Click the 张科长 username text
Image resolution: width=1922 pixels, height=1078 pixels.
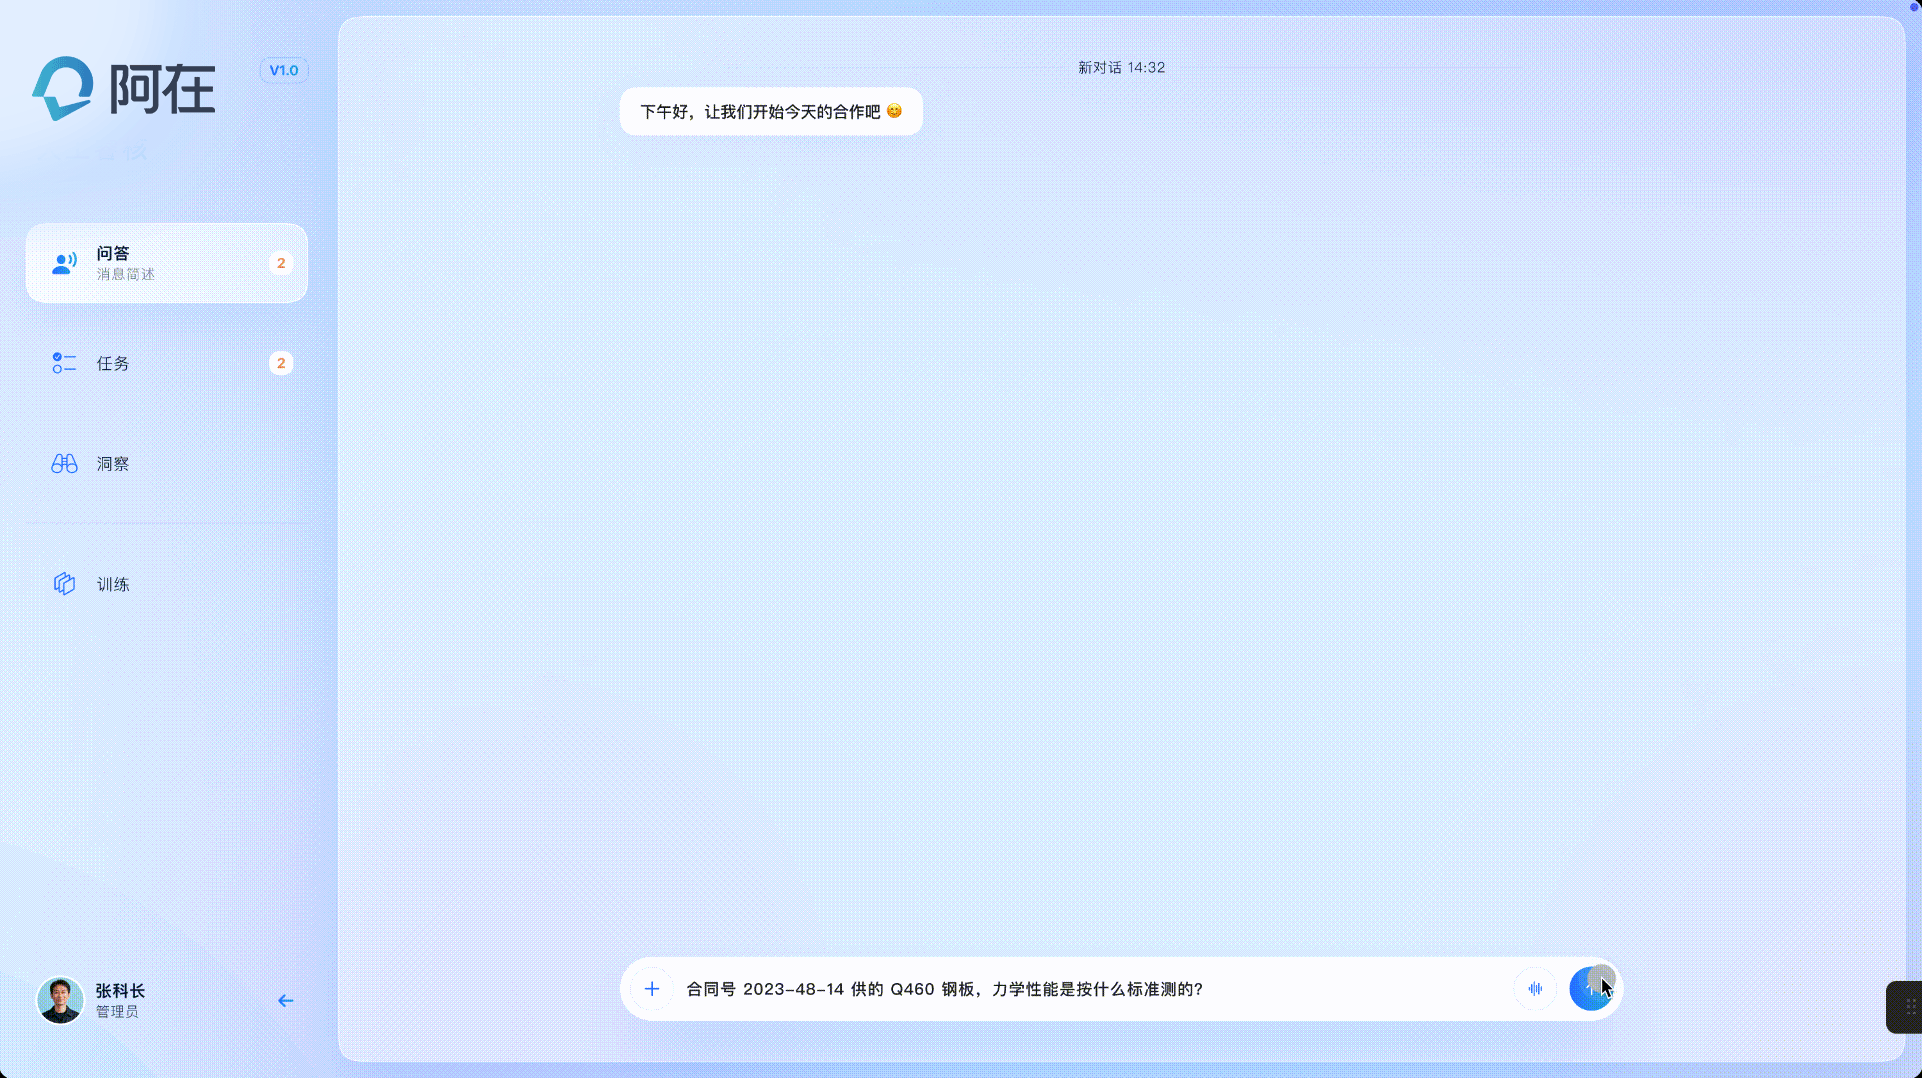121,990
